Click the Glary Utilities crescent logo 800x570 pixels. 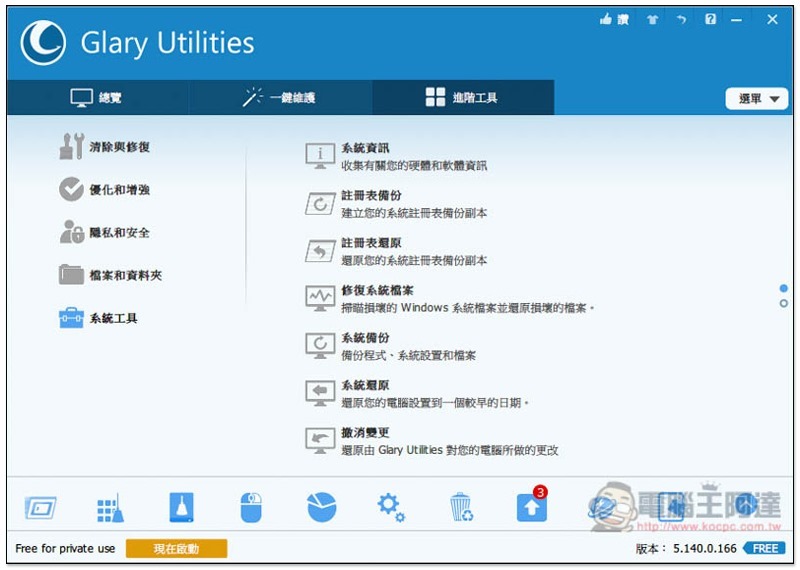click(43, 42)
